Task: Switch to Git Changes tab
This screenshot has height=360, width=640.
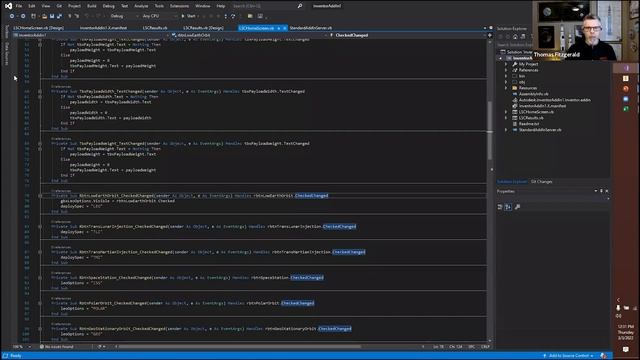Action: pos(541,182)
